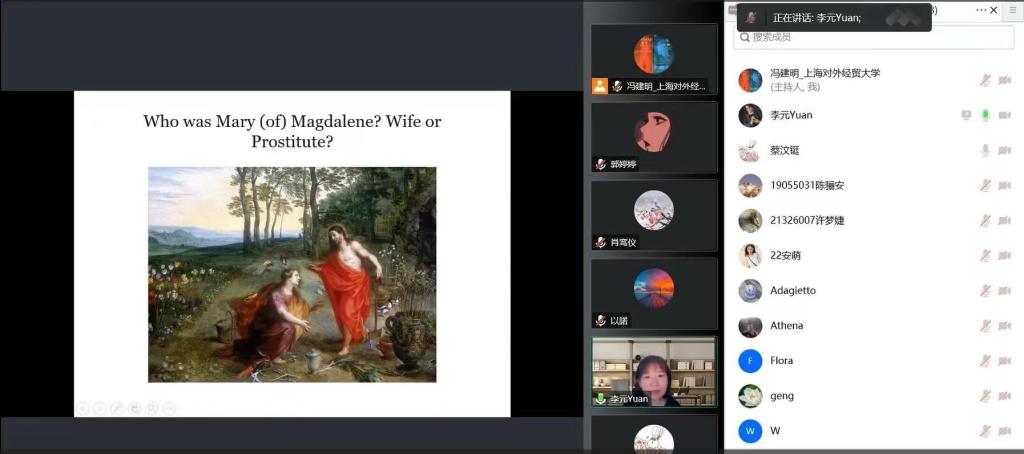Image resolution: width=1024 pixels, height=454 pixels.
Task: Unmute microphone for Flora
Action: pyautogui.click(x=985, y=361)
